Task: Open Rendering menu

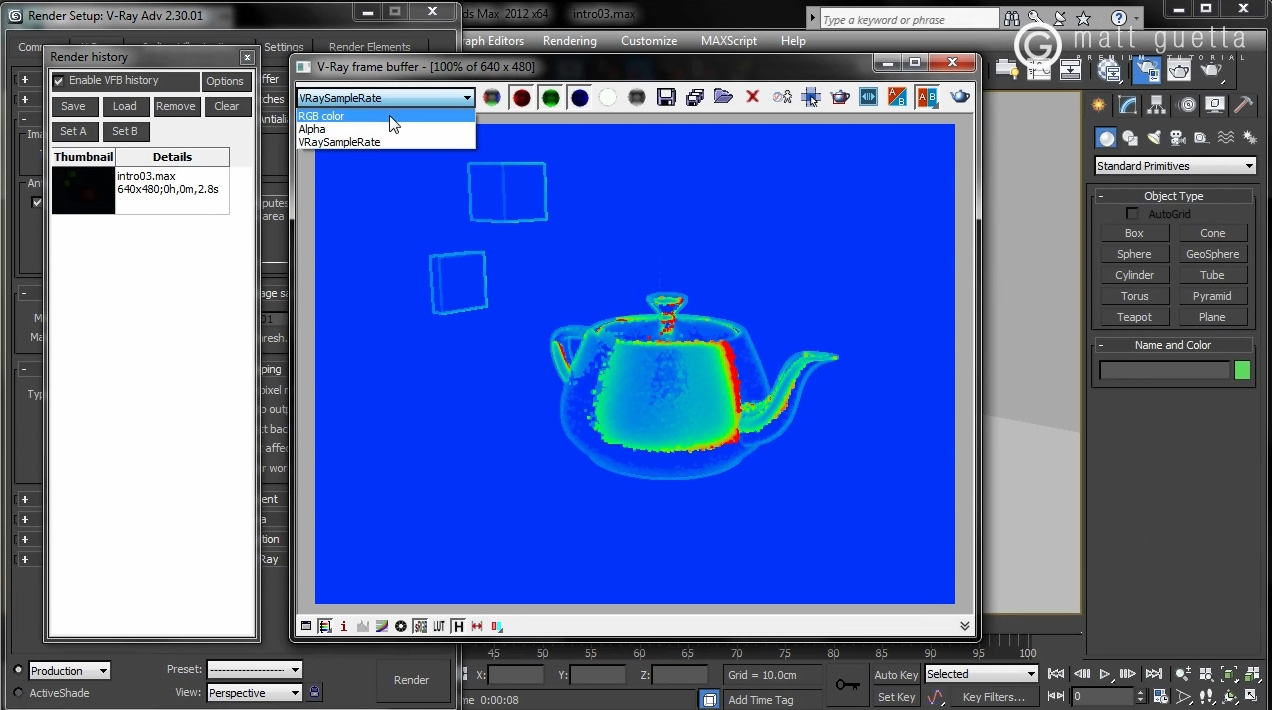Action: click(x=570, y=41)
